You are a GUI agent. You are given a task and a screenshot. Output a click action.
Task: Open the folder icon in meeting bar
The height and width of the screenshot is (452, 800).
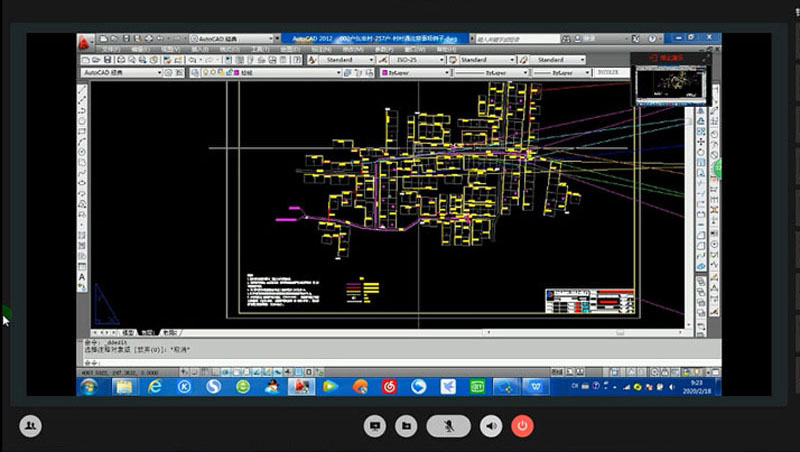pyautogui.click(x=406, y=426)
